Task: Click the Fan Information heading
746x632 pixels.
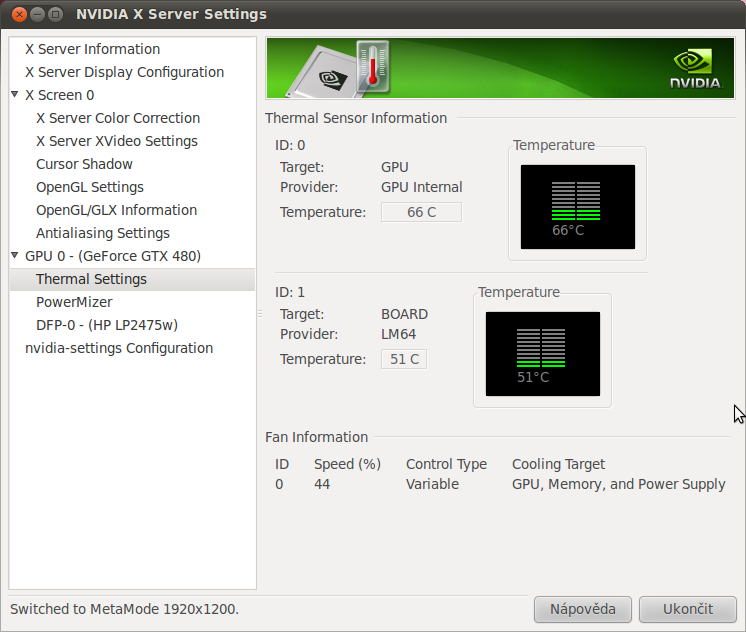Action: pos(316,437)
